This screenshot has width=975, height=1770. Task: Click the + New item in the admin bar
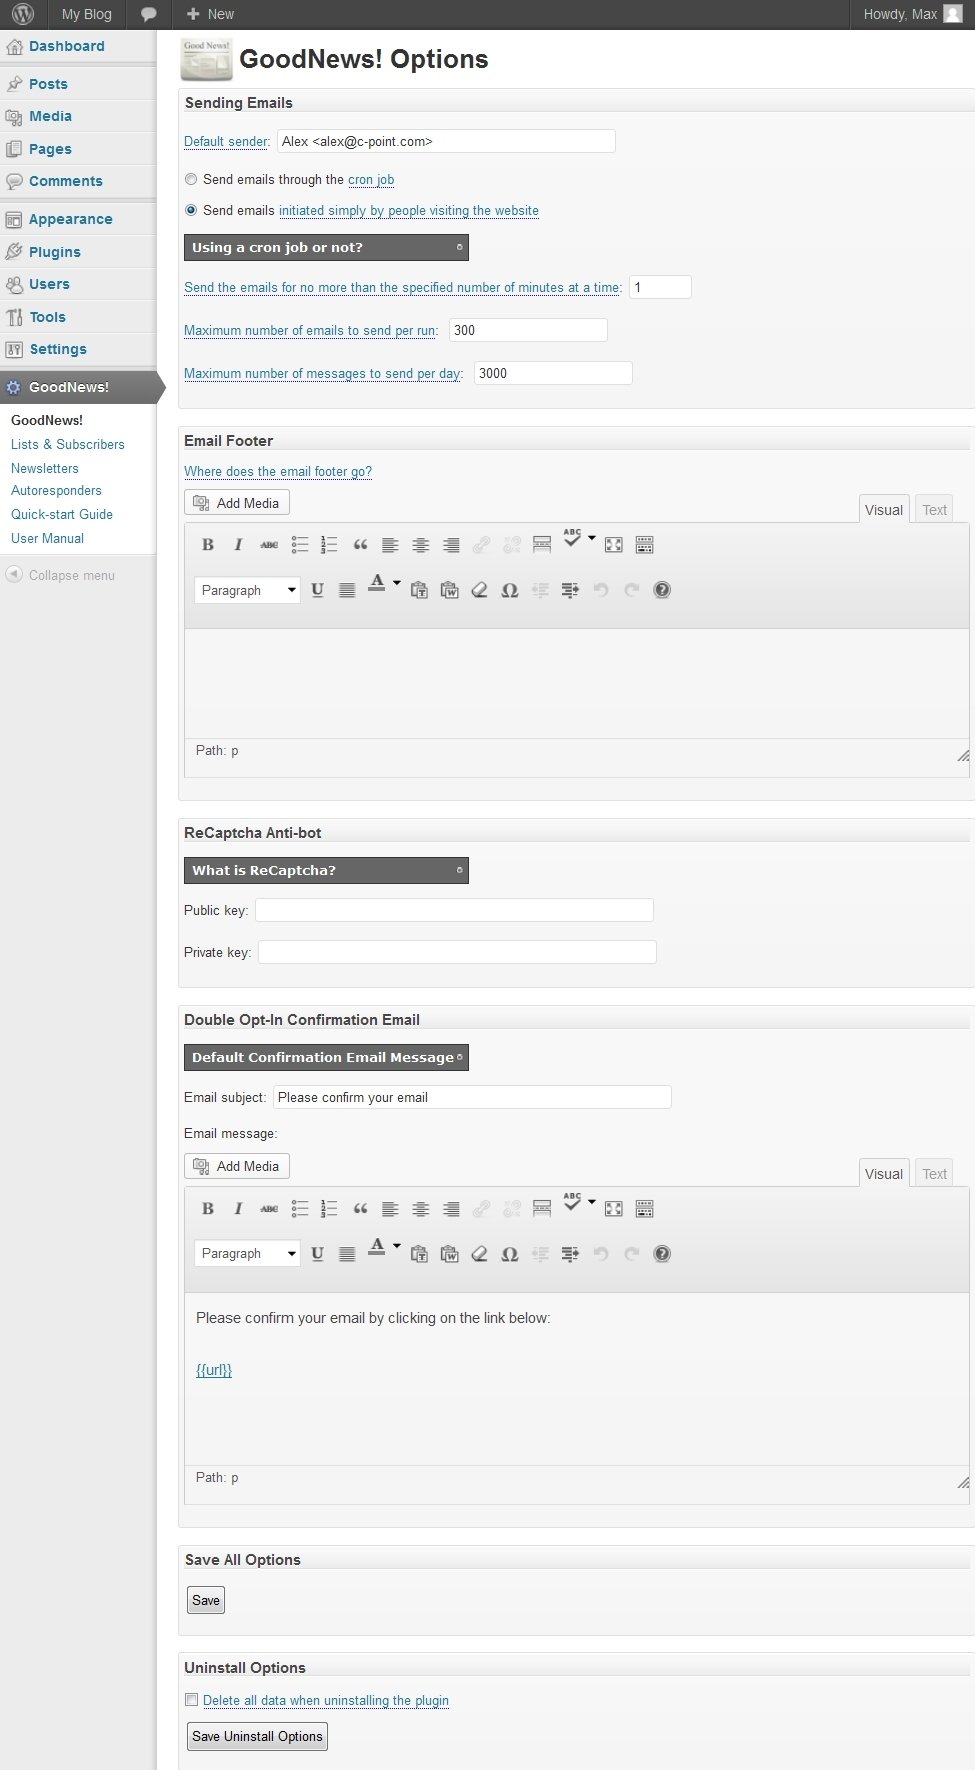210,14
